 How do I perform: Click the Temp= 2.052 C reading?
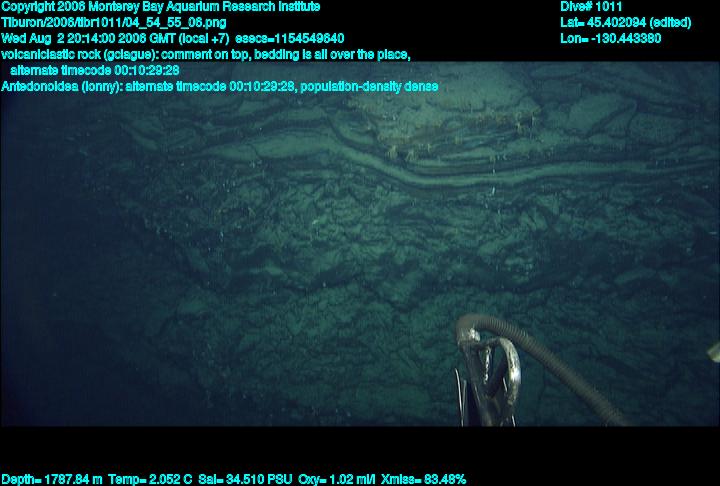tap(150, 480)
